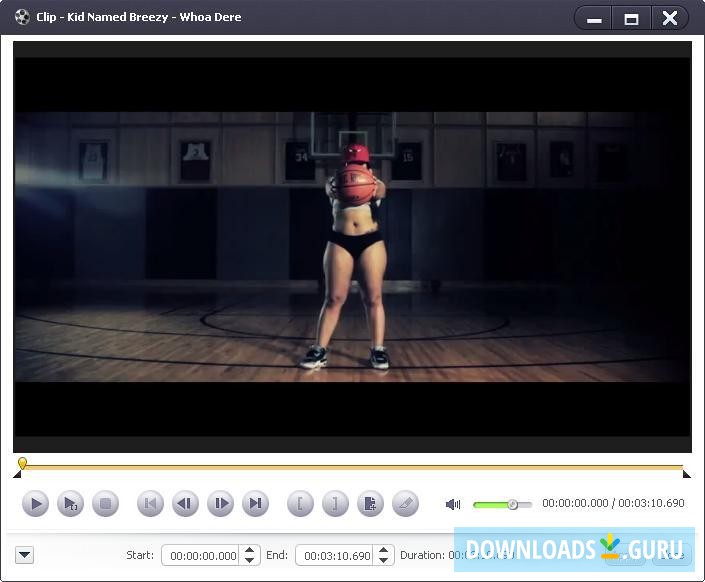Click the Play Segment button

[70, 503]
